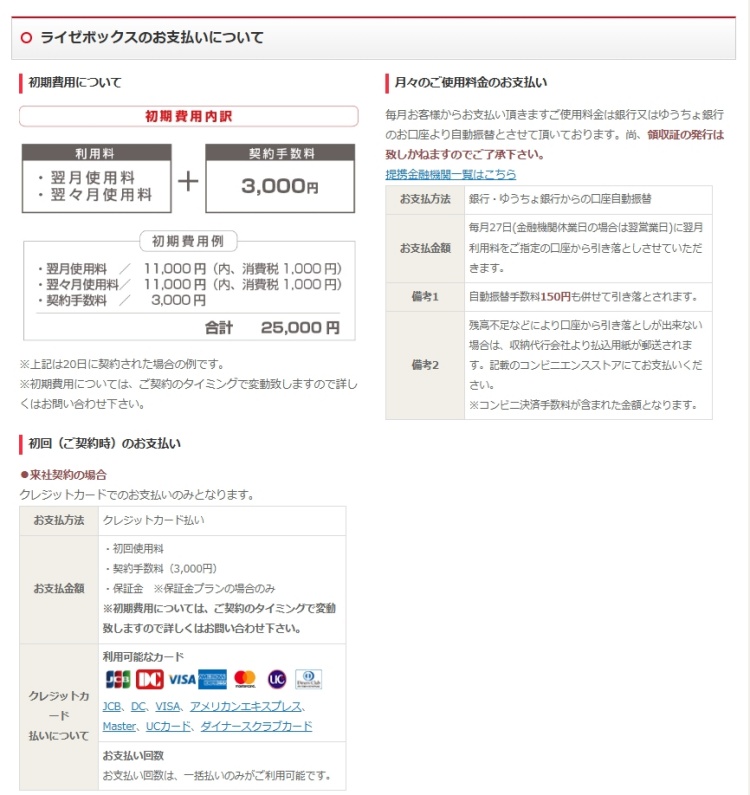Image resolution: width=750 pixels, height=795 pixels.
Task: Click the VISA card logo icon
Action: tap(182, 679)
